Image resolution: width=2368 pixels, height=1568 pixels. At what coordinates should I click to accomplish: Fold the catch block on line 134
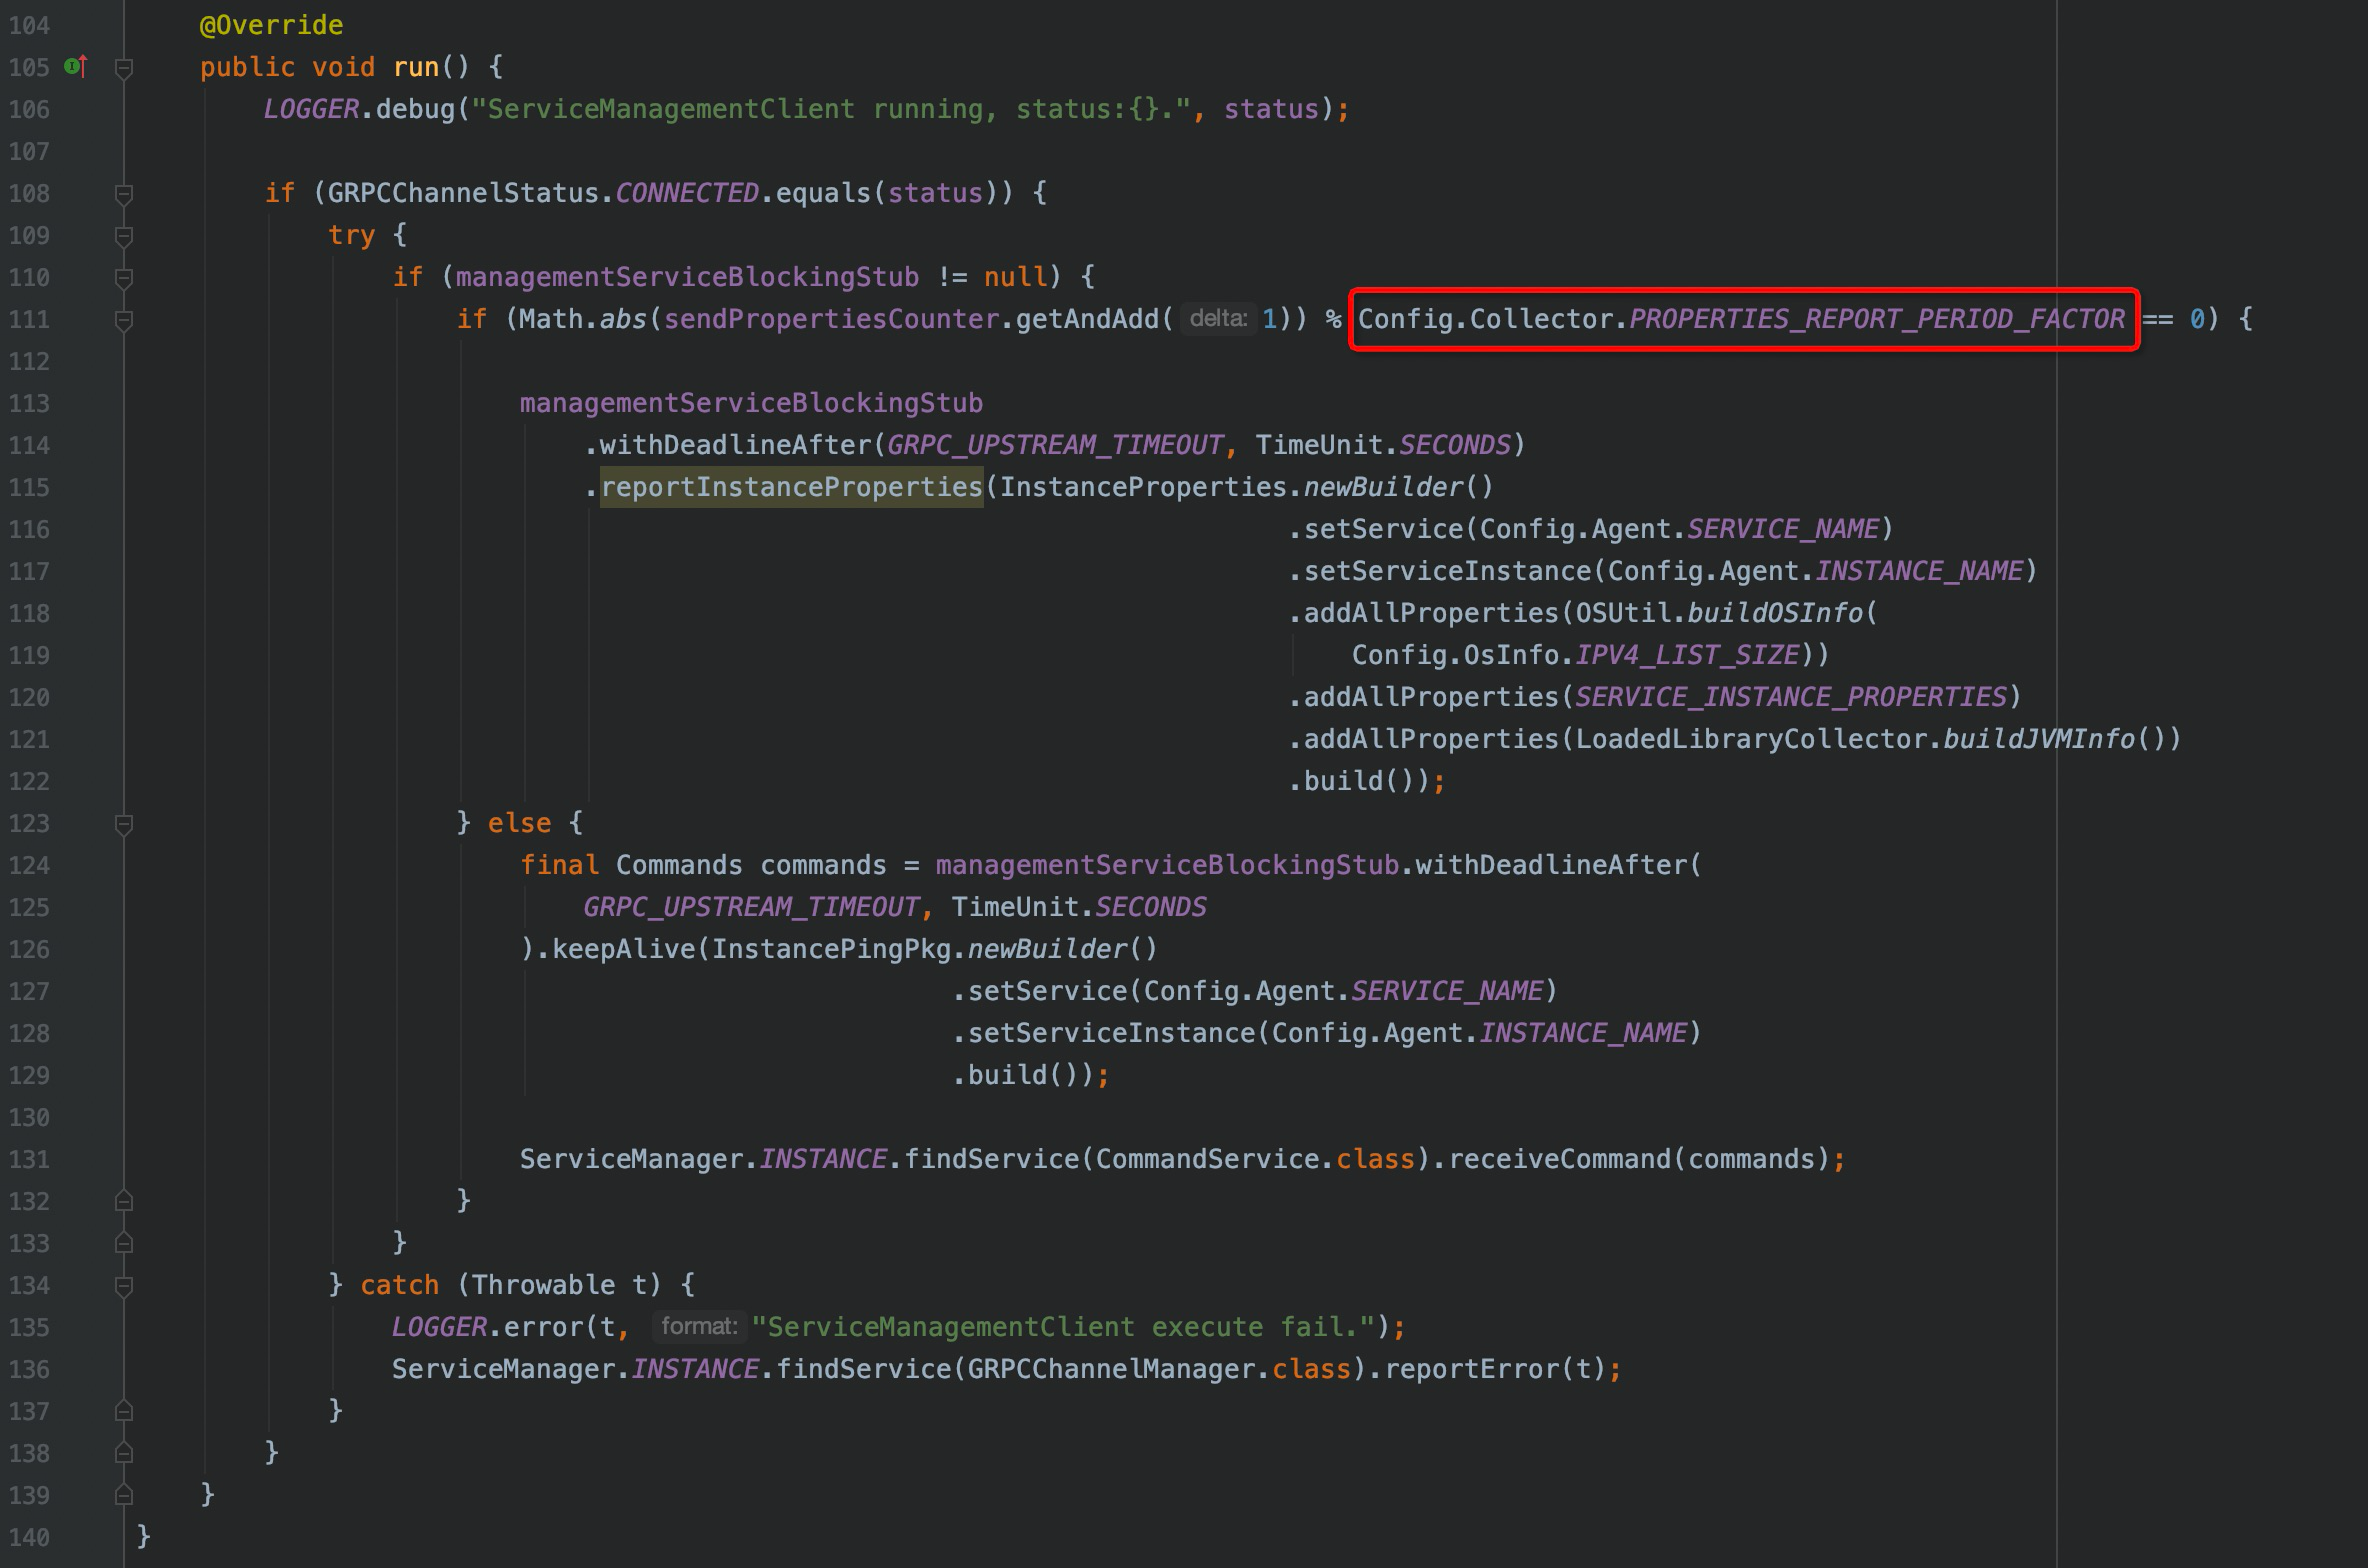point(124,1286)
